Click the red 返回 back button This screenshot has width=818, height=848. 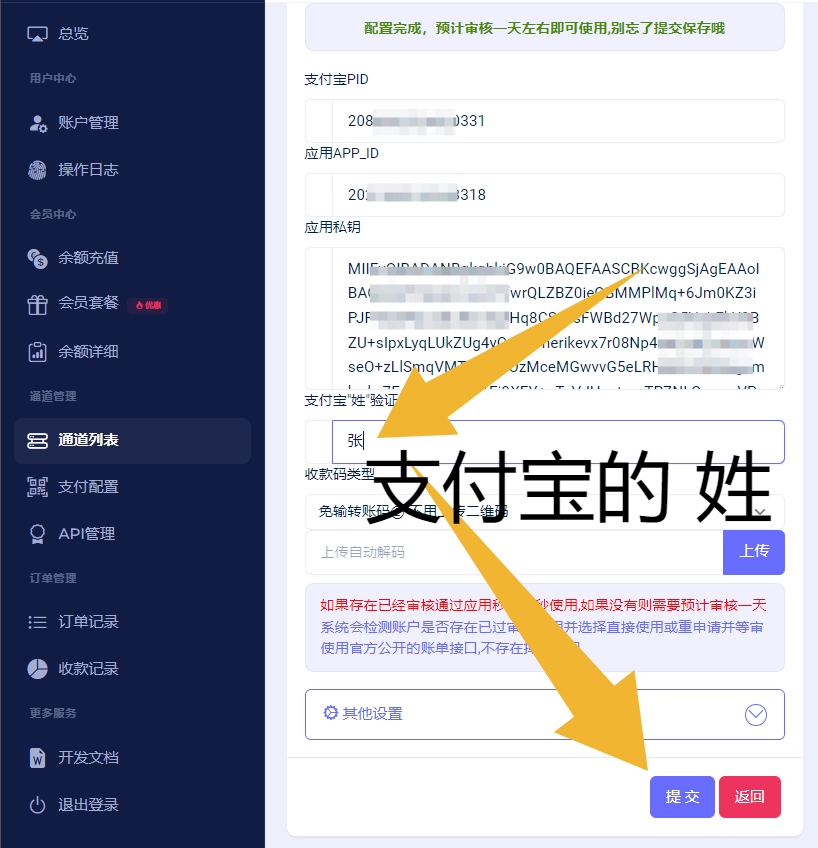[750, 797]
